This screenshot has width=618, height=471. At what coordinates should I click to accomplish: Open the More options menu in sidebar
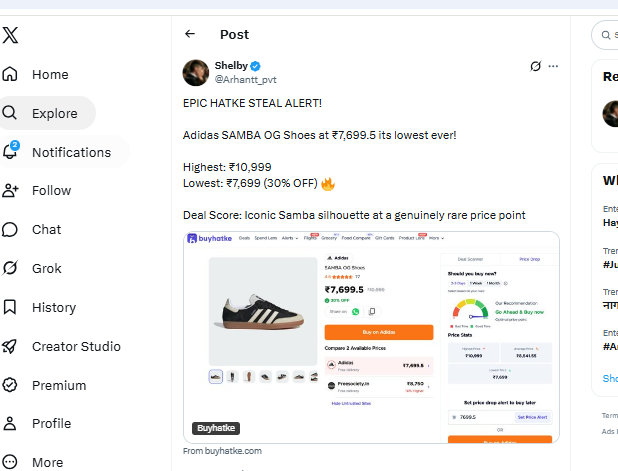32,462
